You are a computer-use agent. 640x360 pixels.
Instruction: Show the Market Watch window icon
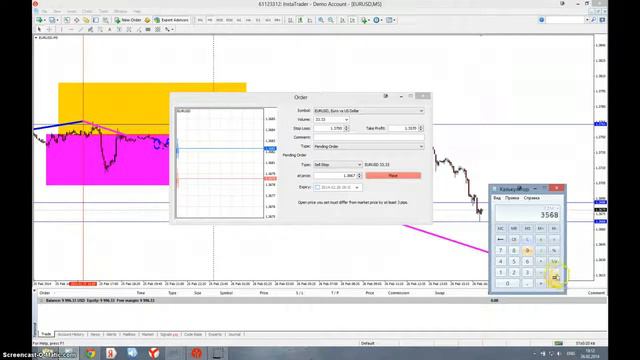tap(67, 20)
